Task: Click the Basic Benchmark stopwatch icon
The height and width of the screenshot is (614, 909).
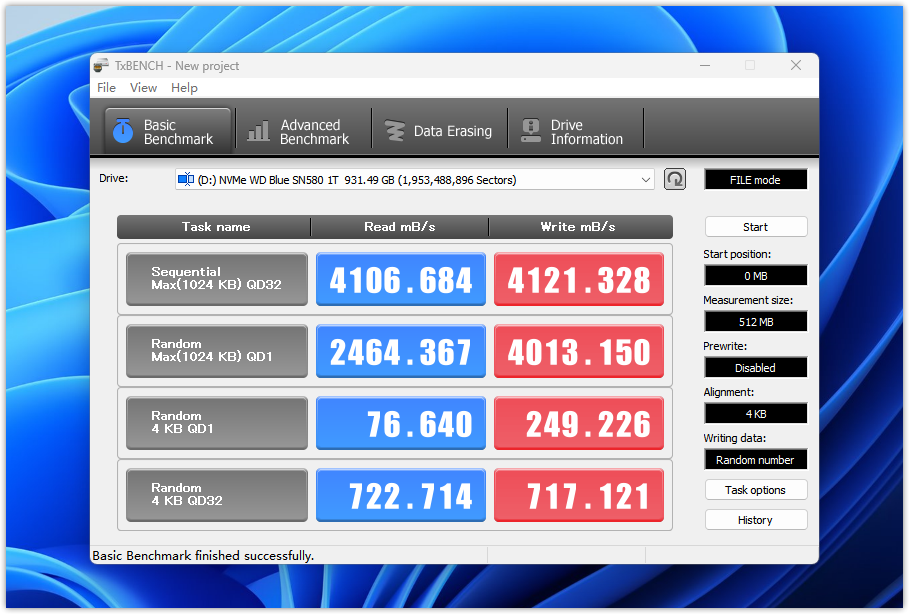Action: tap(123, 131)
